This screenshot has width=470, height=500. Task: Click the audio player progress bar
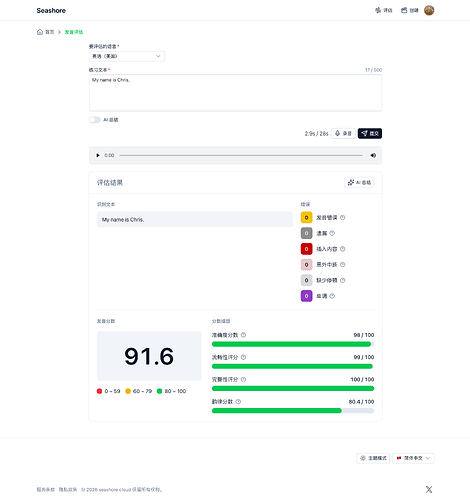click(241, 155)
